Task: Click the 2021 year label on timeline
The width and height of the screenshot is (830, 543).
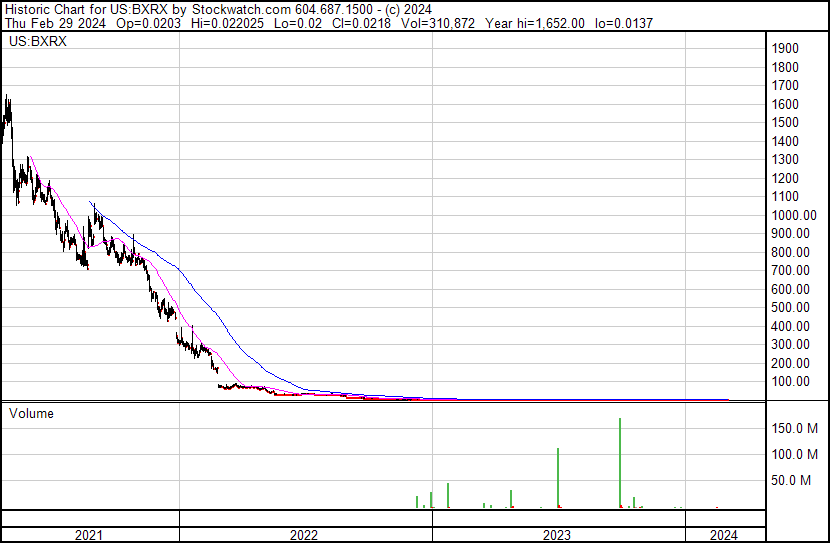Action: 89,535
